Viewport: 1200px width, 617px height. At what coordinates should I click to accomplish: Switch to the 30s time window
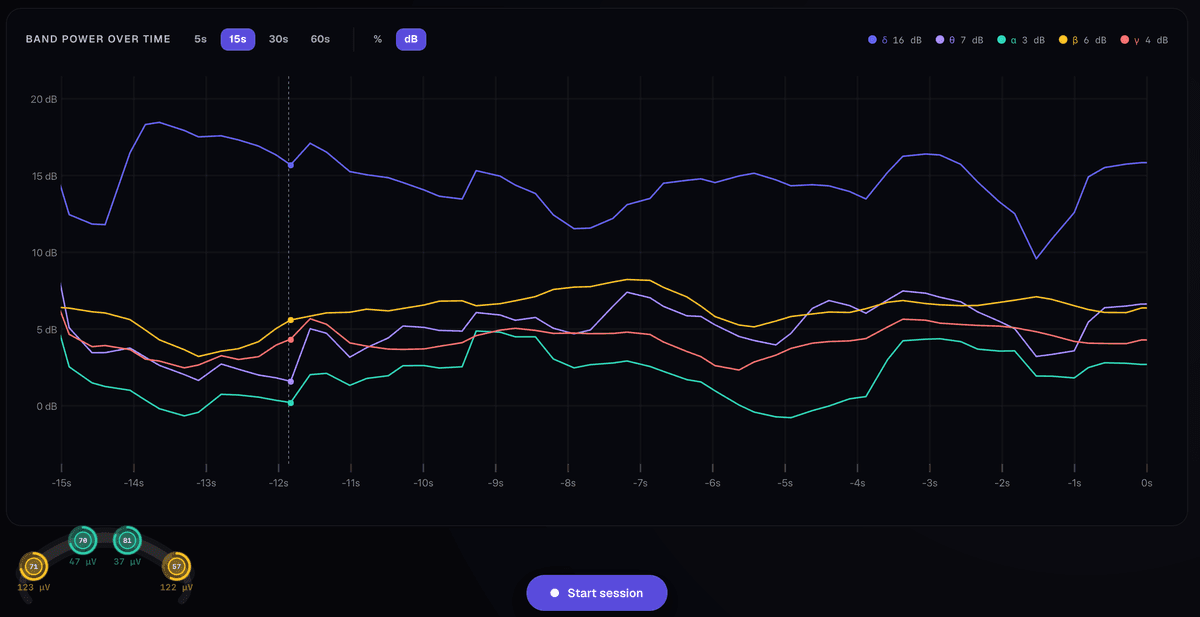pos(279,39)
